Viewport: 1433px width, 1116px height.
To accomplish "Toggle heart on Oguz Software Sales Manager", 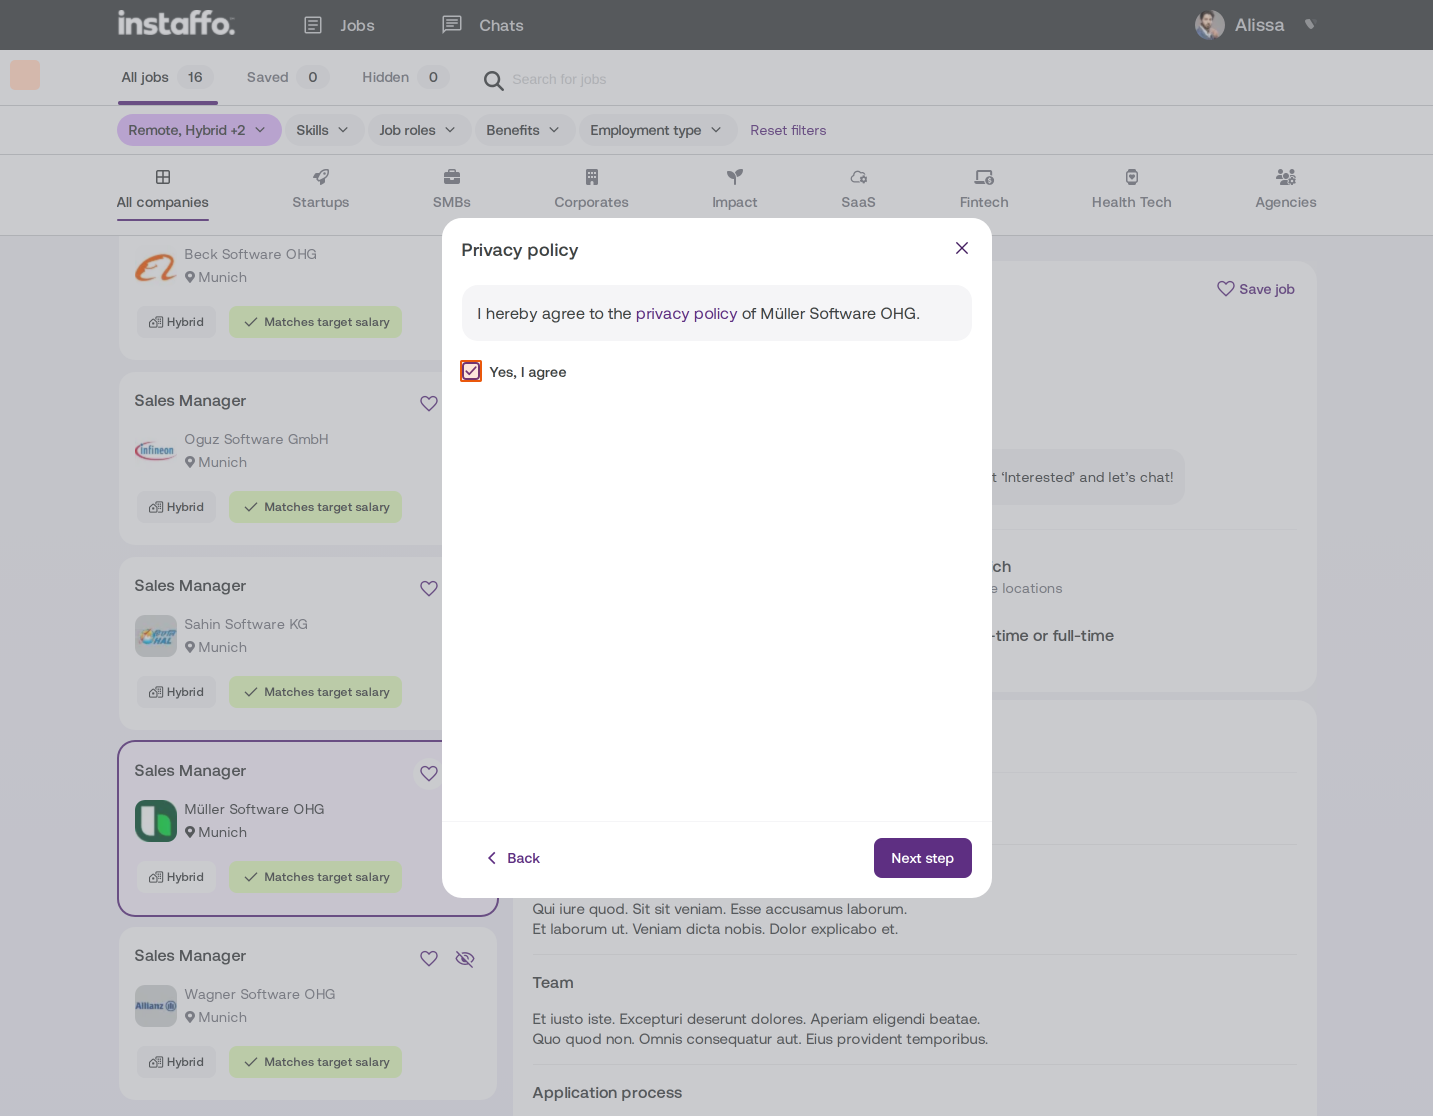I will tap(429, 403).
